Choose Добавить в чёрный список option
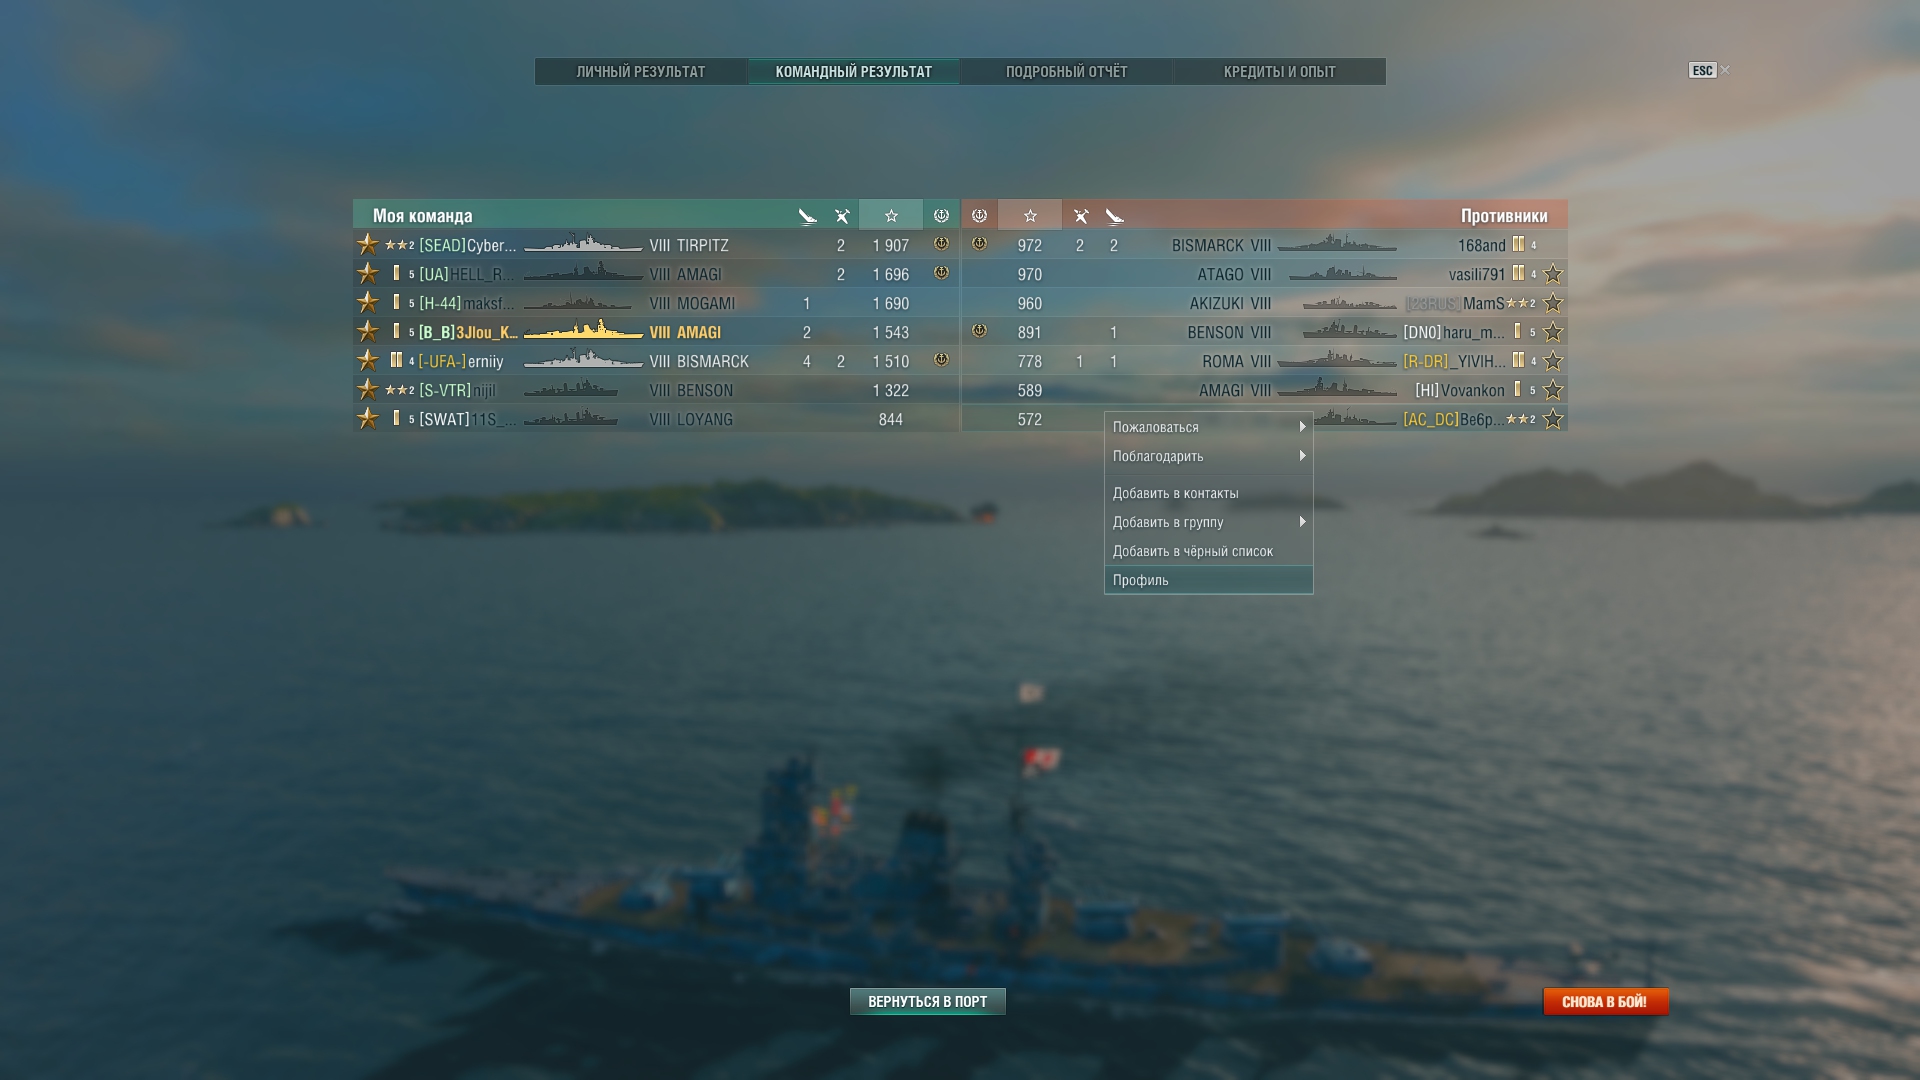Image resolution: width=1920 pixels, height=1080 pixels. (1208, 551)
